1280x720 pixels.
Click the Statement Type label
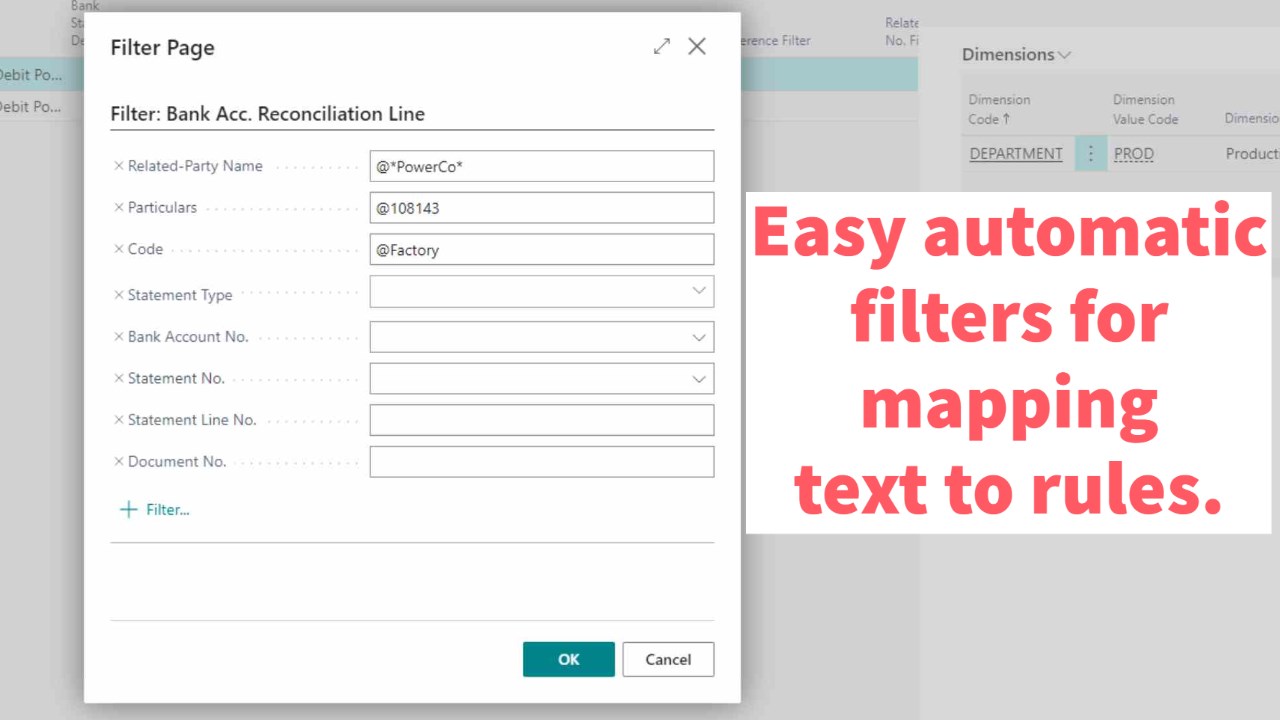click(180, 295)
